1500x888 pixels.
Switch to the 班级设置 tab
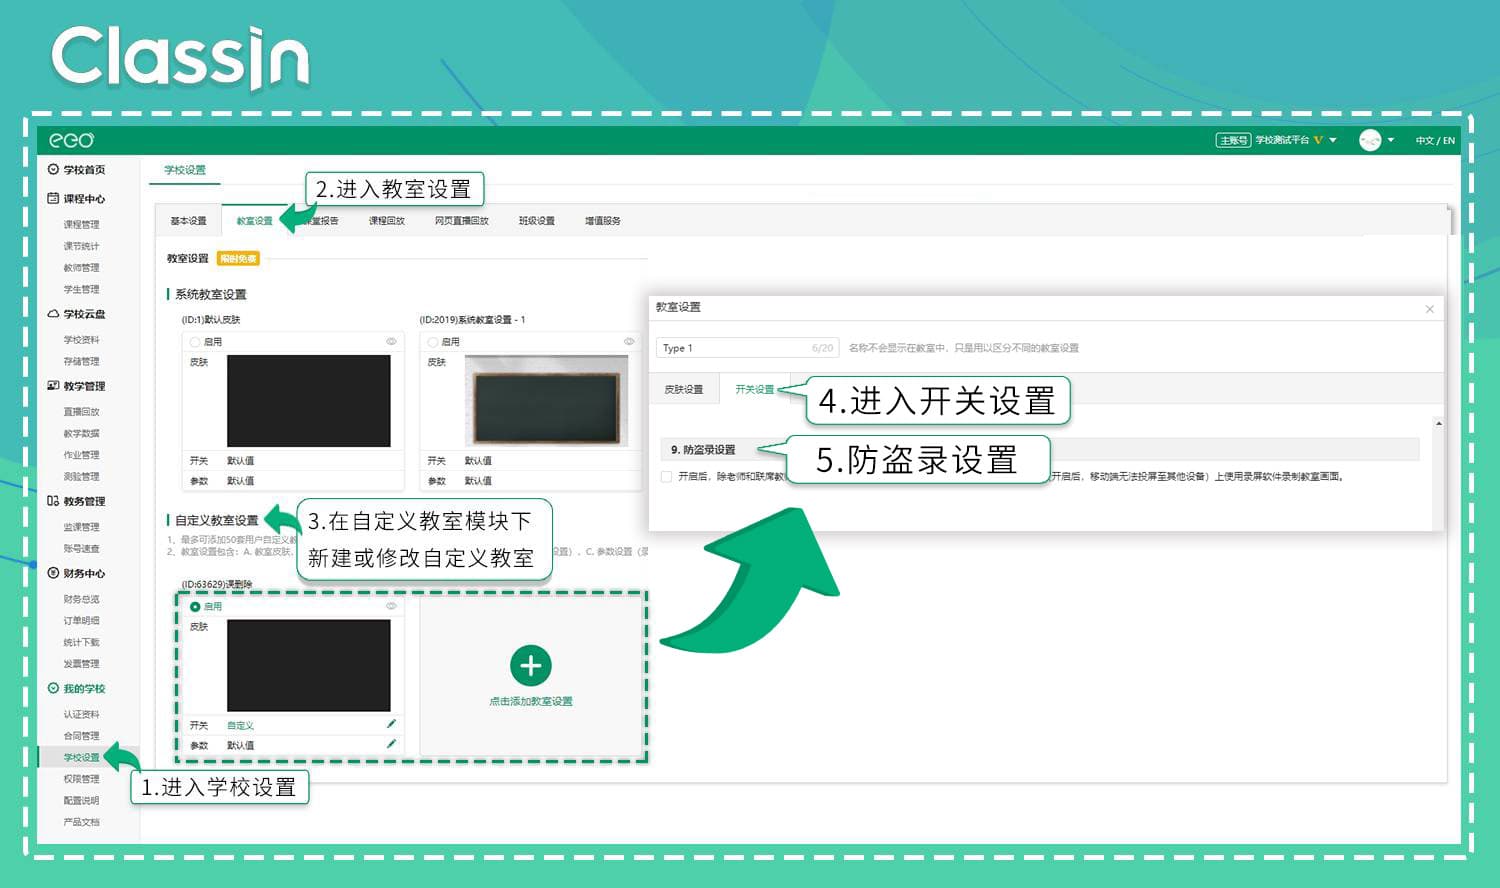pyautogui.click(x=537, y=221)
